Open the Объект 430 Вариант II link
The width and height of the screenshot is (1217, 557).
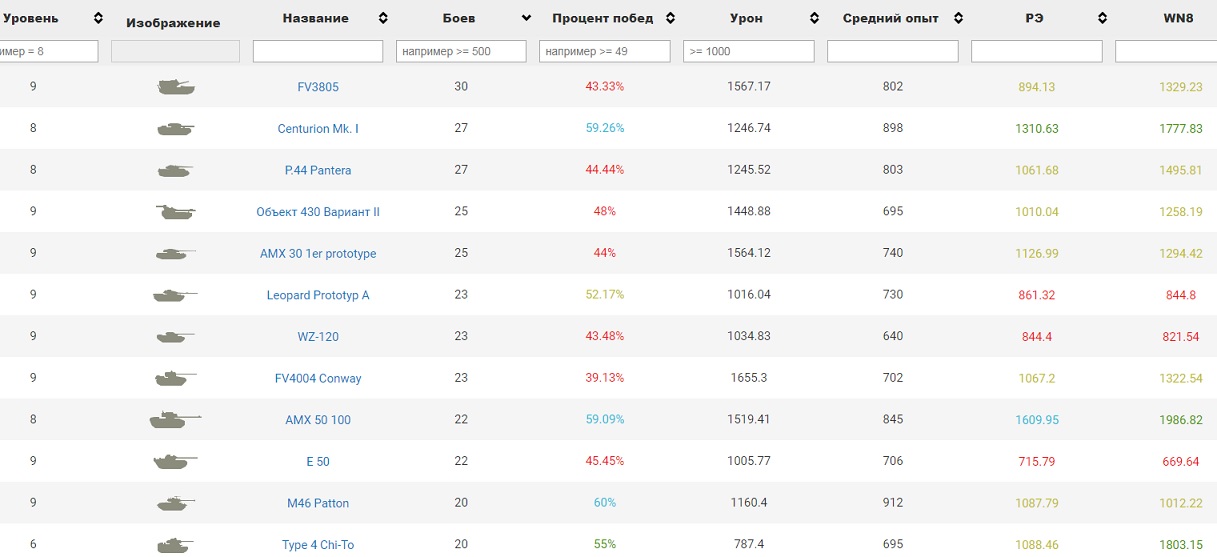(x=318, y=212)
